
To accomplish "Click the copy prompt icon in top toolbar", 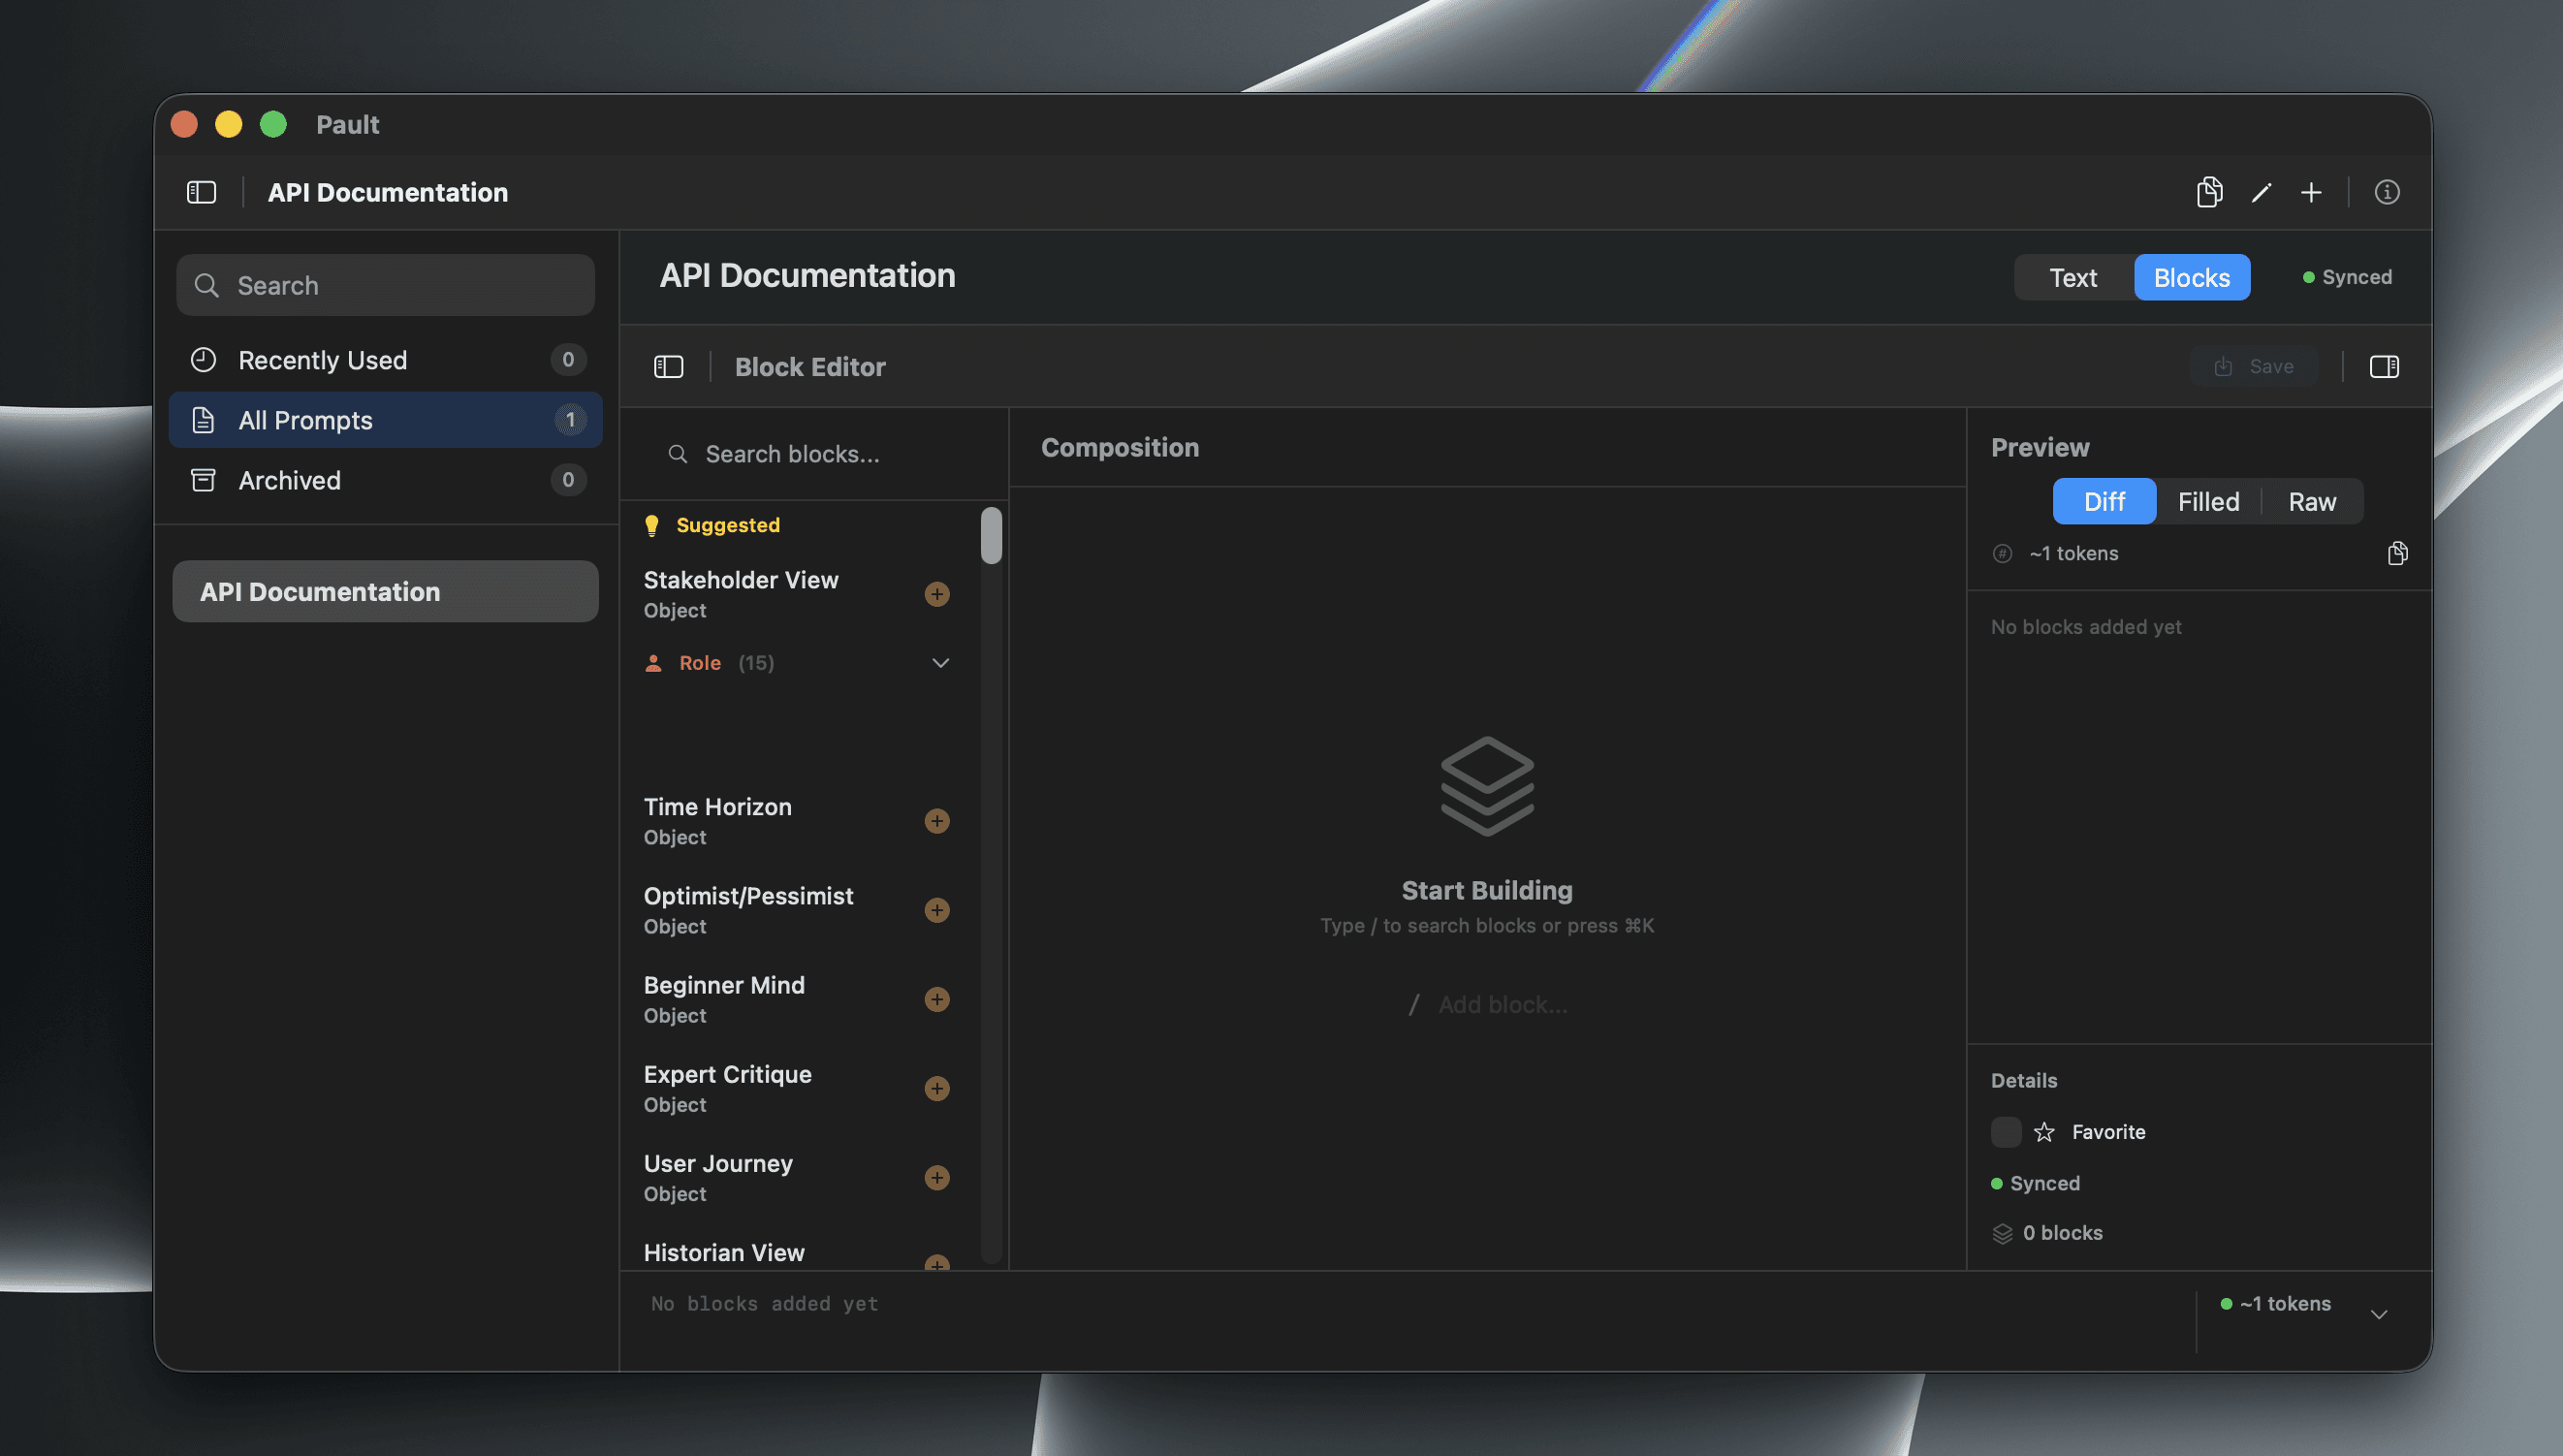I will 2209,192.
